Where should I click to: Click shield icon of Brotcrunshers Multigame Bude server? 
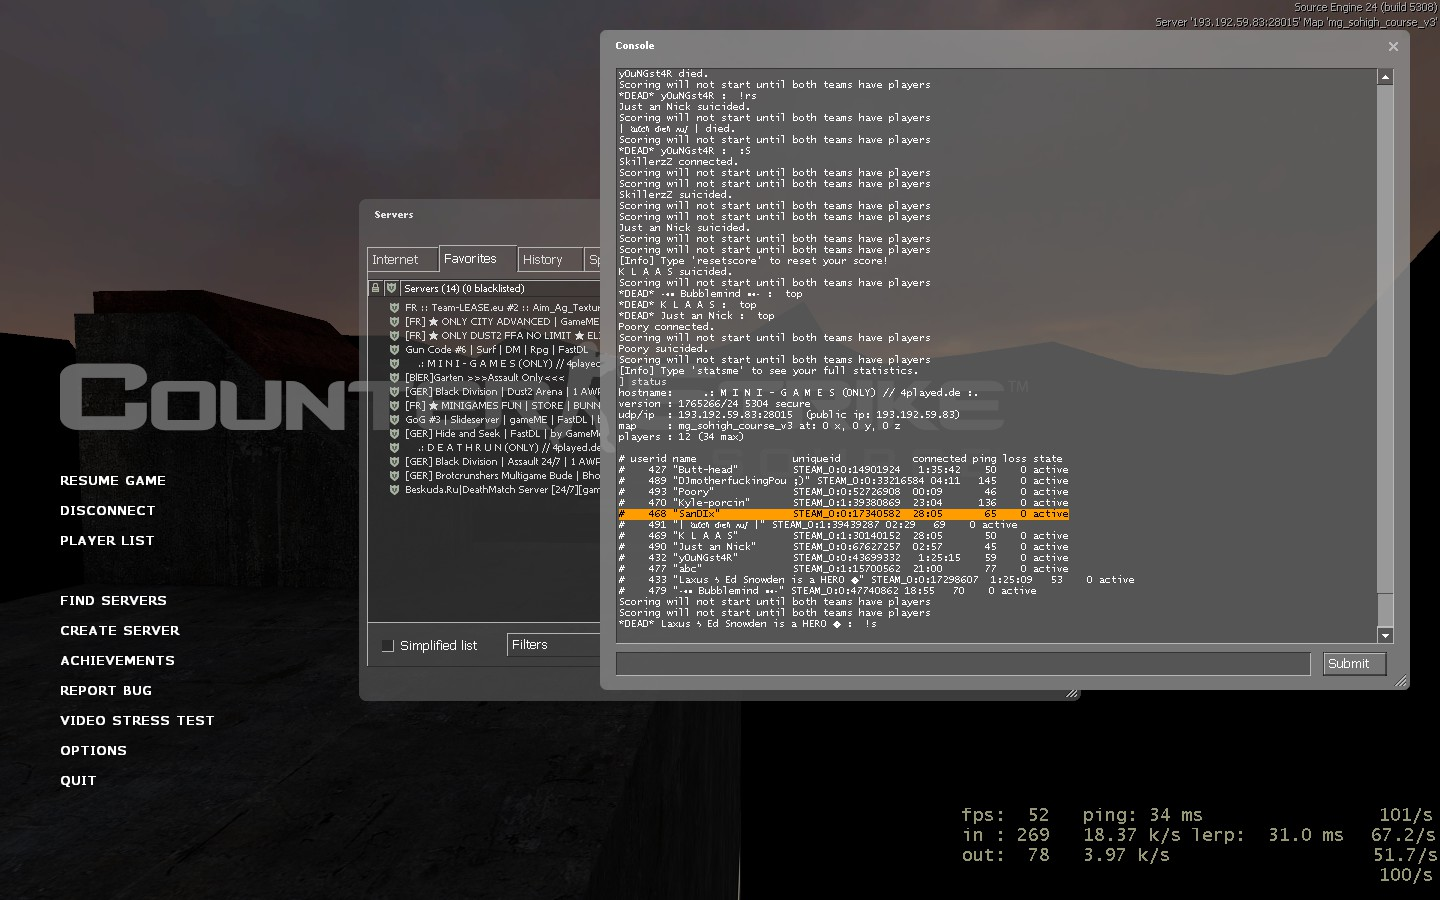point(394,476)
